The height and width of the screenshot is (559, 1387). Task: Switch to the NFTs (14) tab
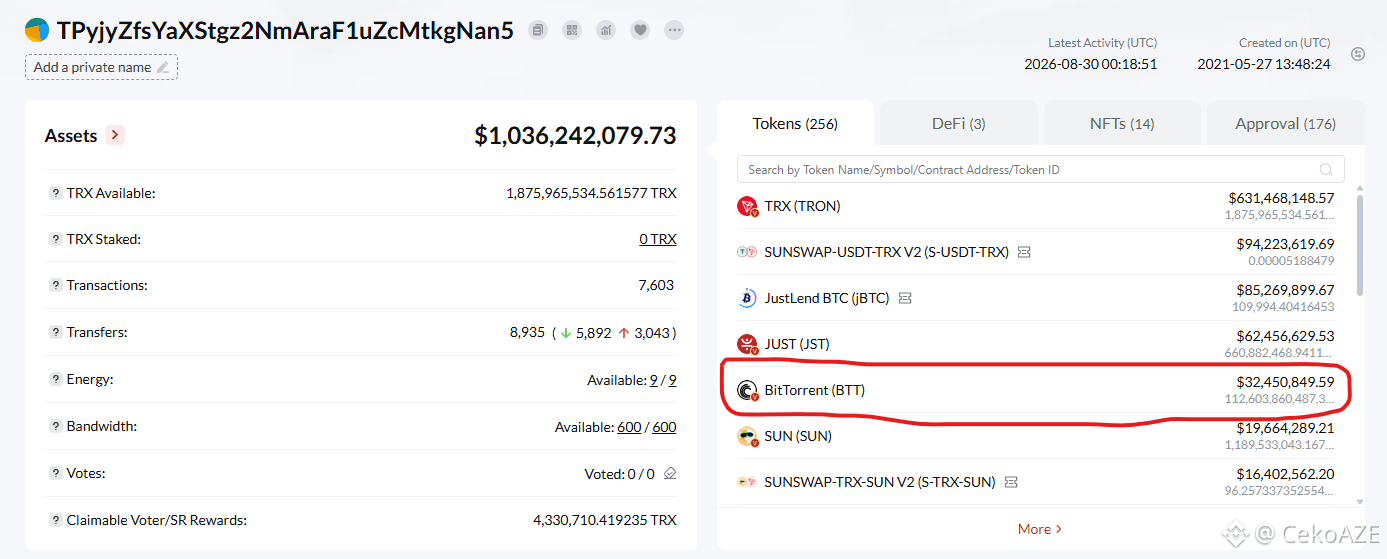point(1122,124)
